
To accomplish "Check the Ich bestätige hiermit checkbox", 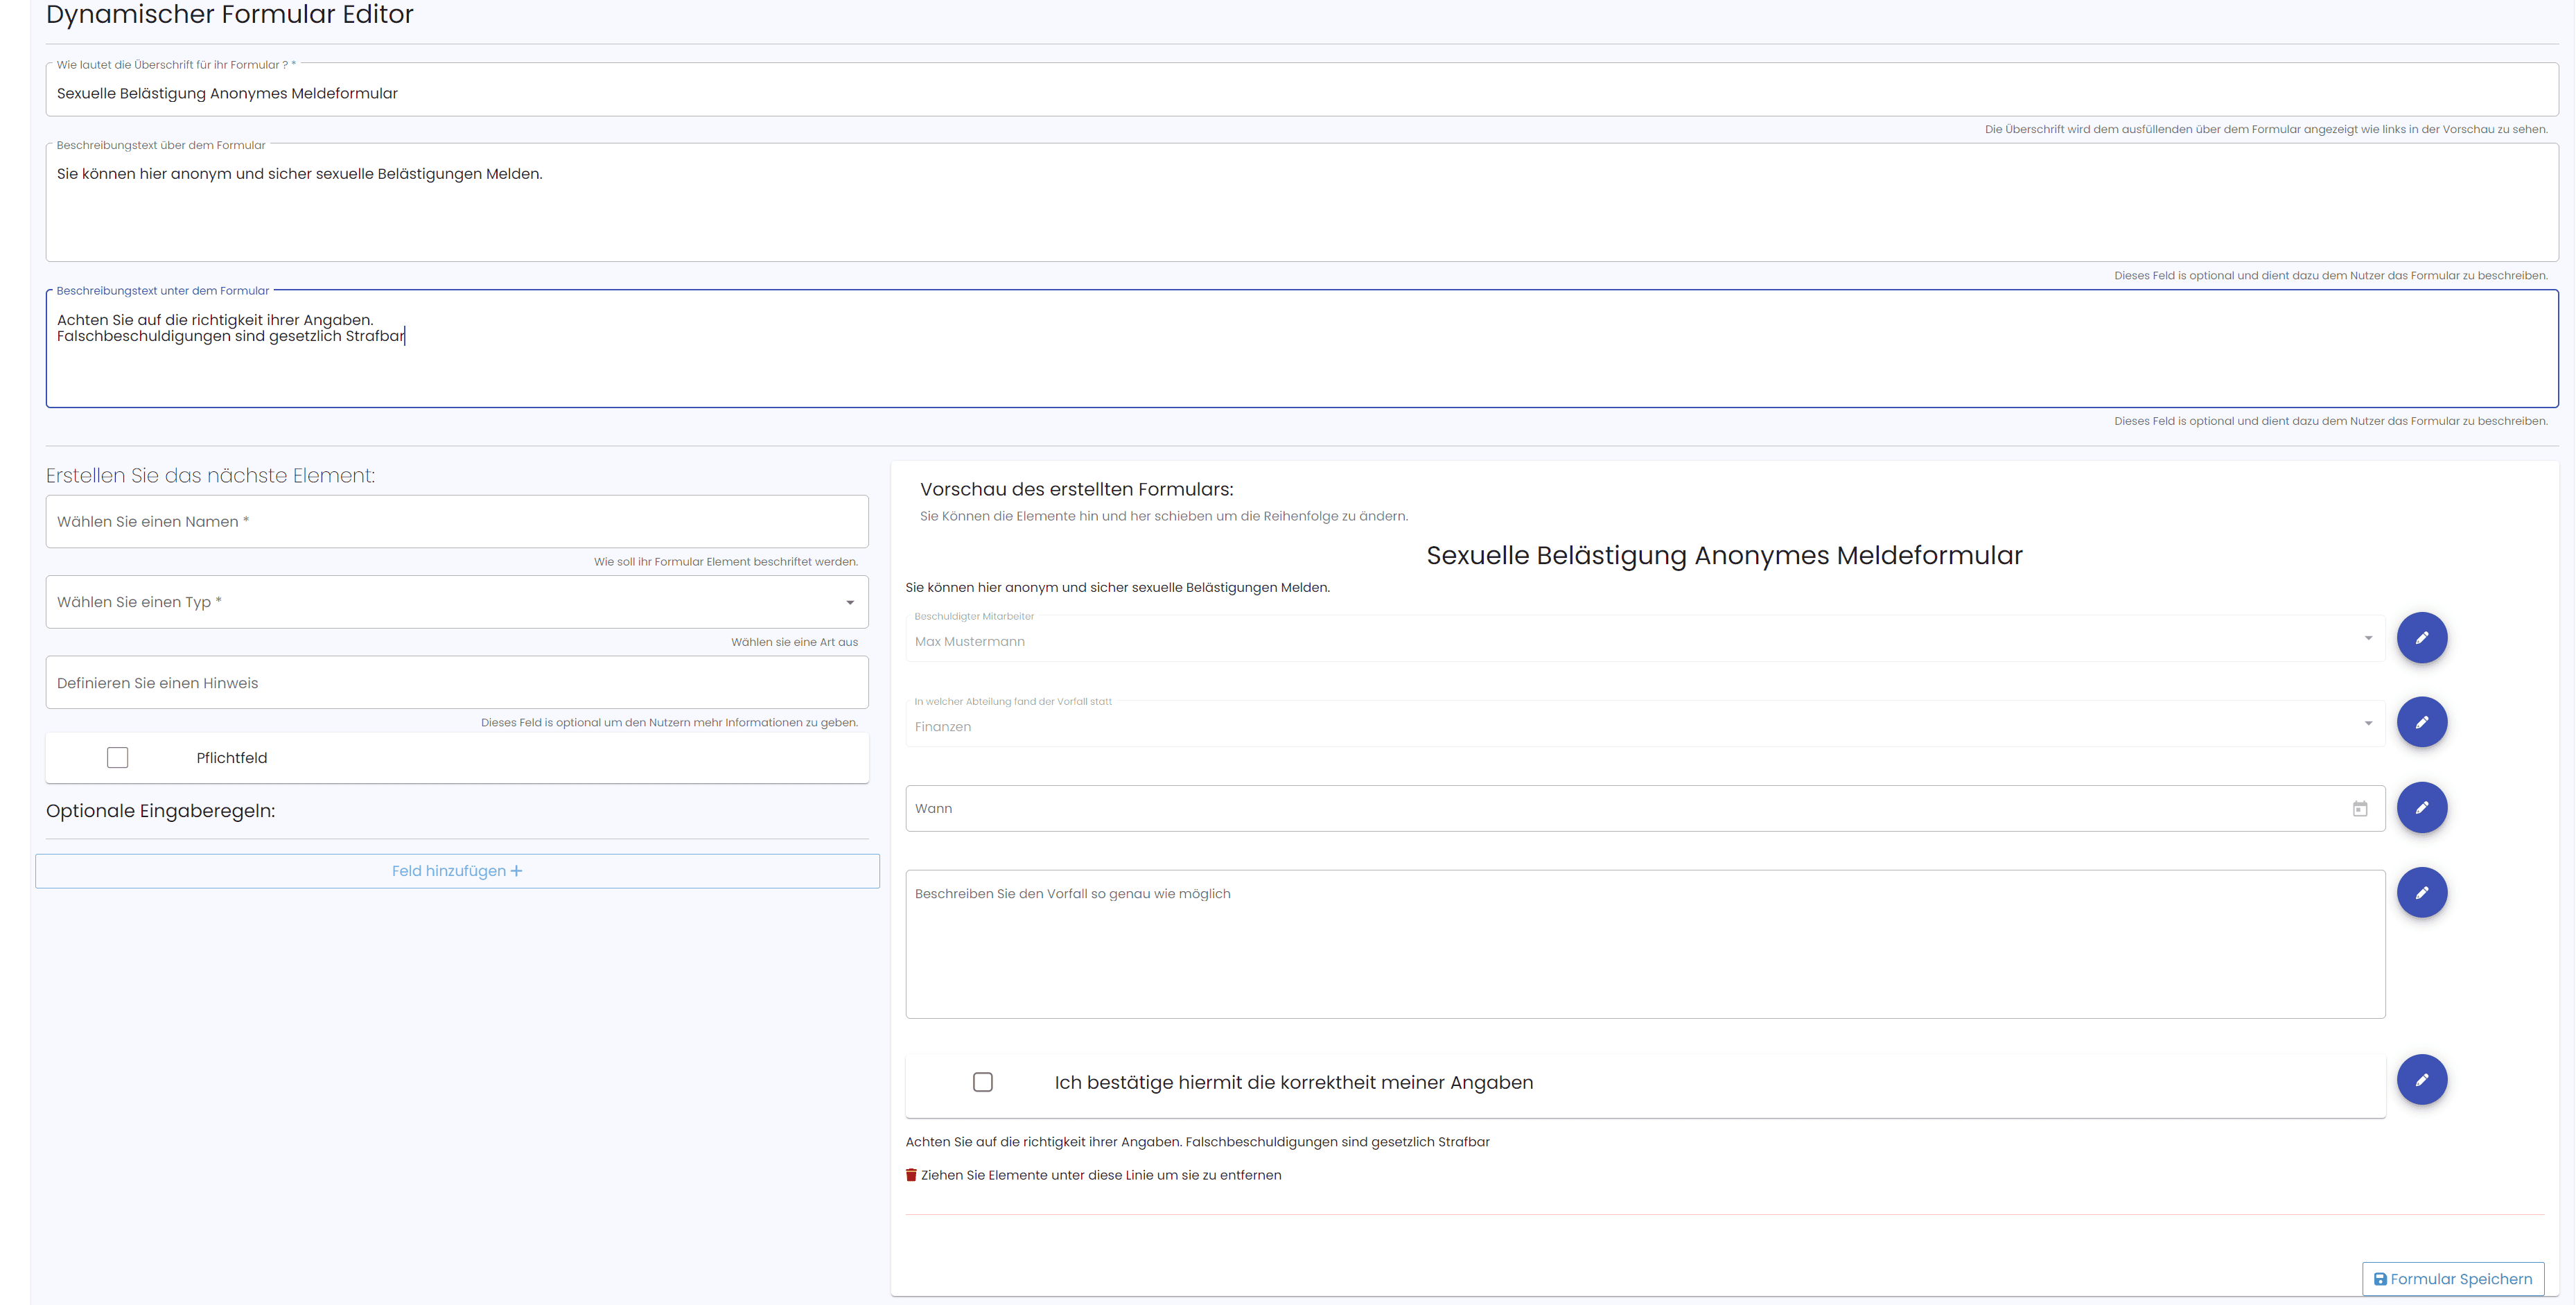I will 983,1082.
